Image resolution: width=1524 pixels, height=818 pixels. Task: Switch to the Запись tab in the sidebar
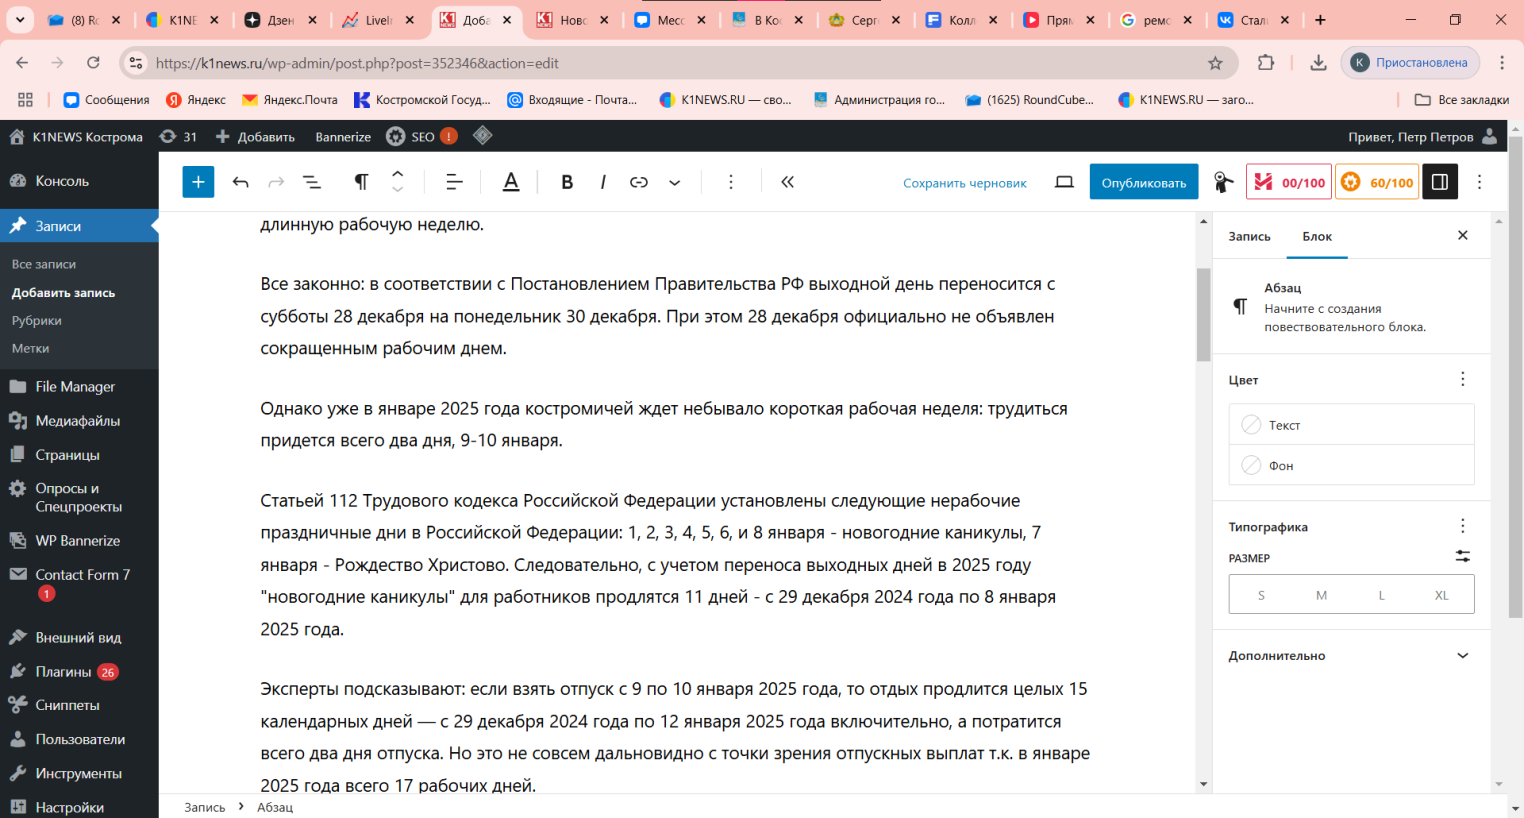pos(1249,236)
